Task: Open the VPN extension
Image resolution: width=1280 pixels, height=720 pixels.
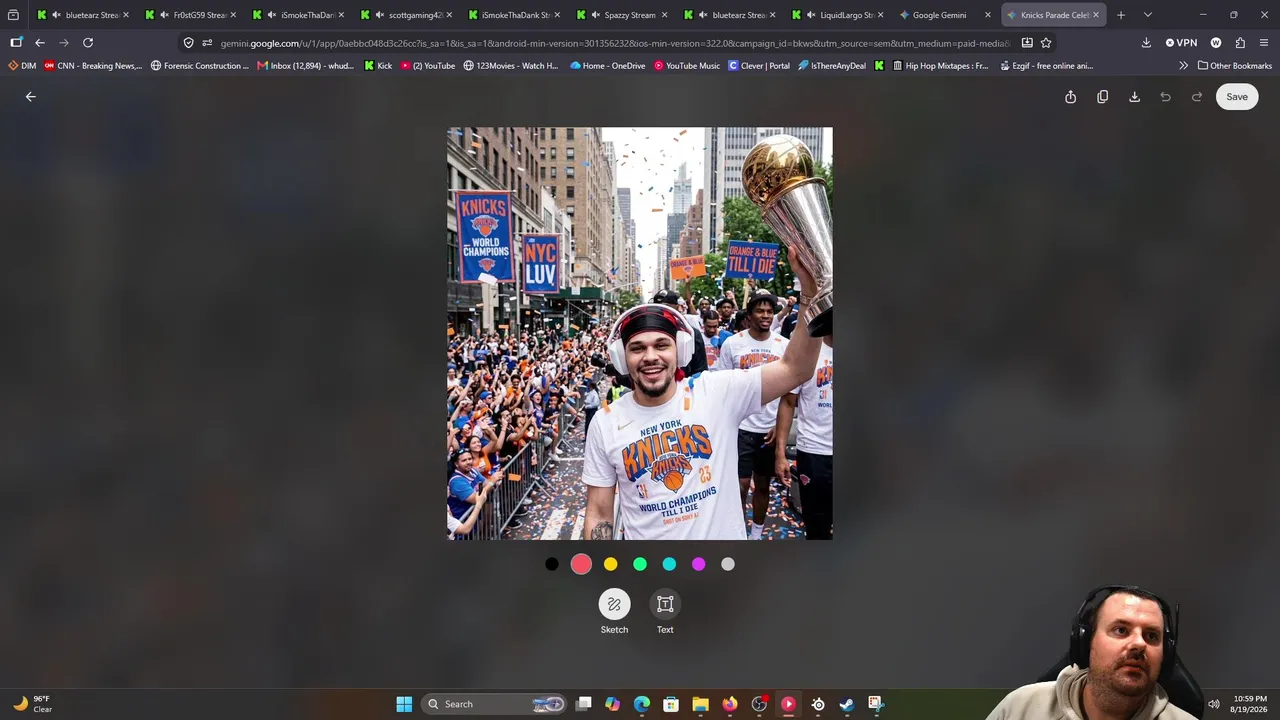Action: click(1181, 43)
